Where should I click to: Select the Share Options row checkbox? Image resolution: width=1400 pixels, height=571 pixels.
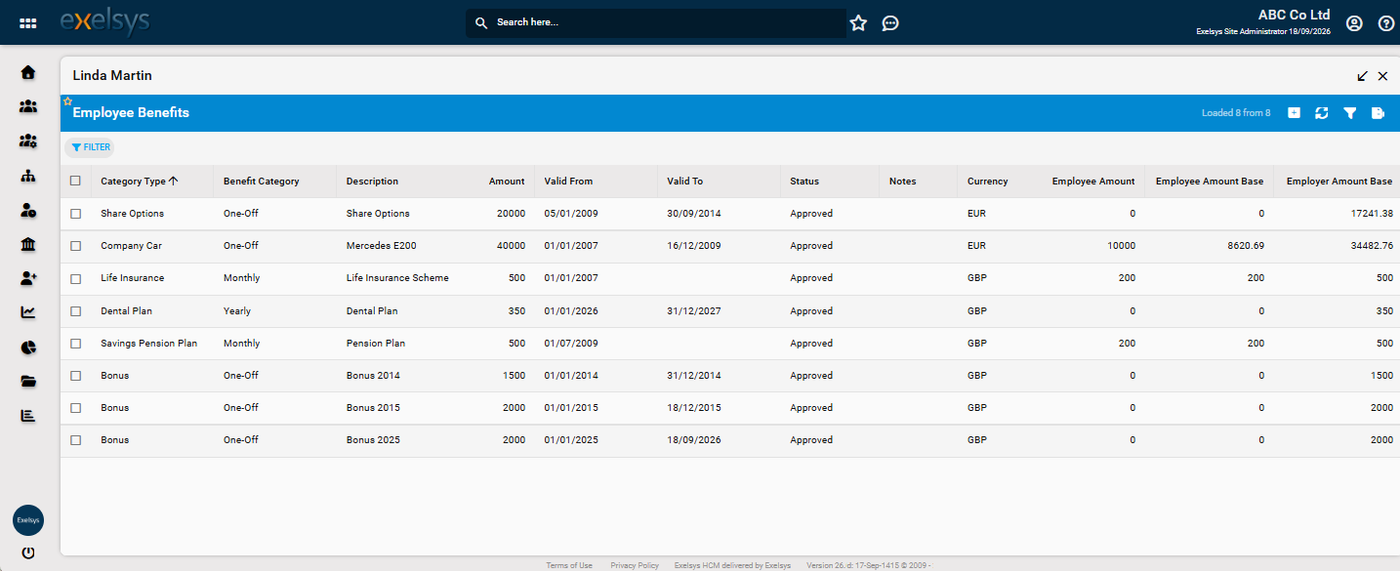pos(75,214)
